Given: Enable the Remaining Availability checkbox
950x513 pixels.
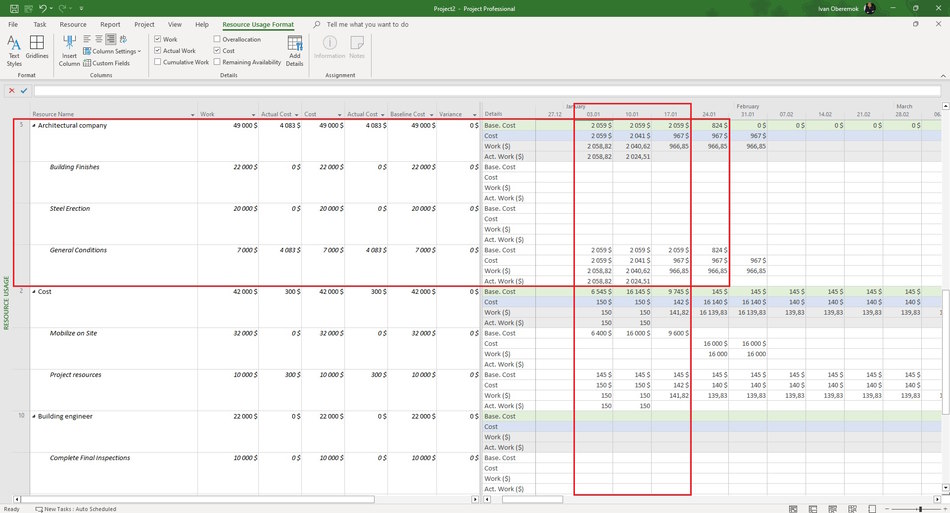Looking at the screenshot, I should (x=217, y=62).
